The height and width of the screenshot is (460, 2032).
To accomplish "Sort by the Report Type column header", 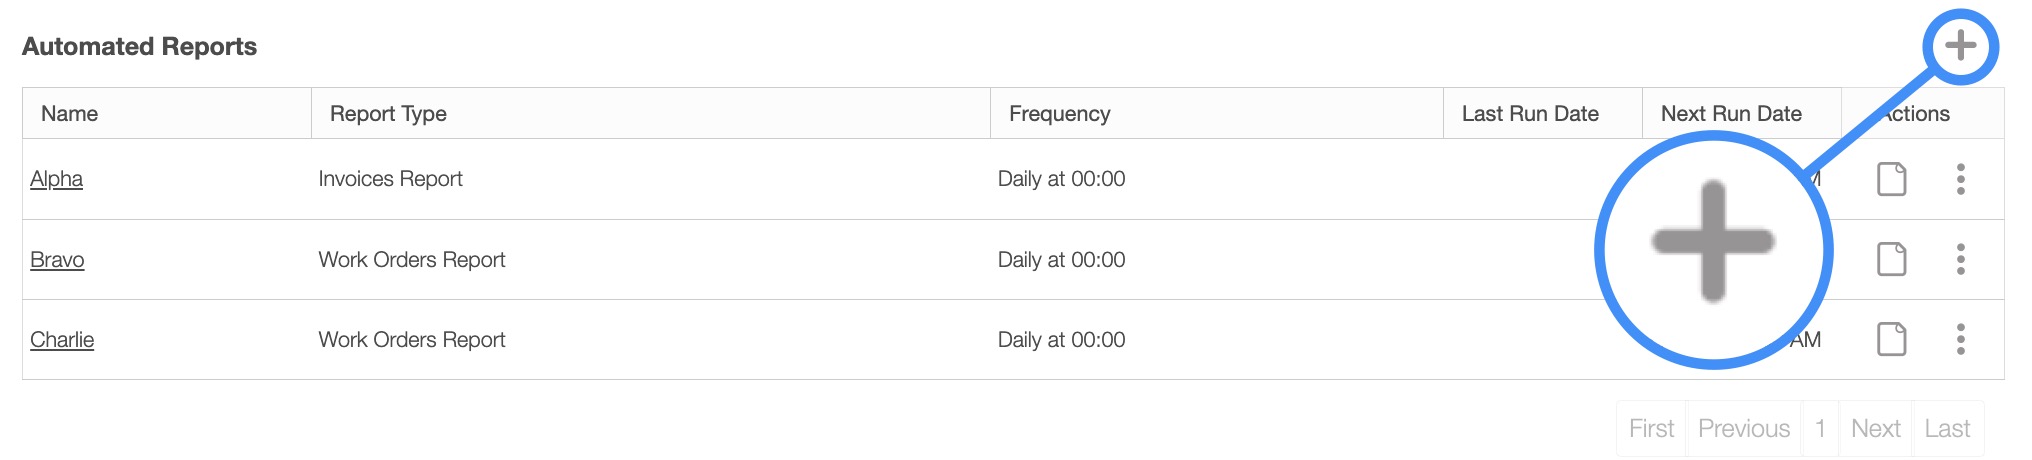I will (x=388, y=114).
